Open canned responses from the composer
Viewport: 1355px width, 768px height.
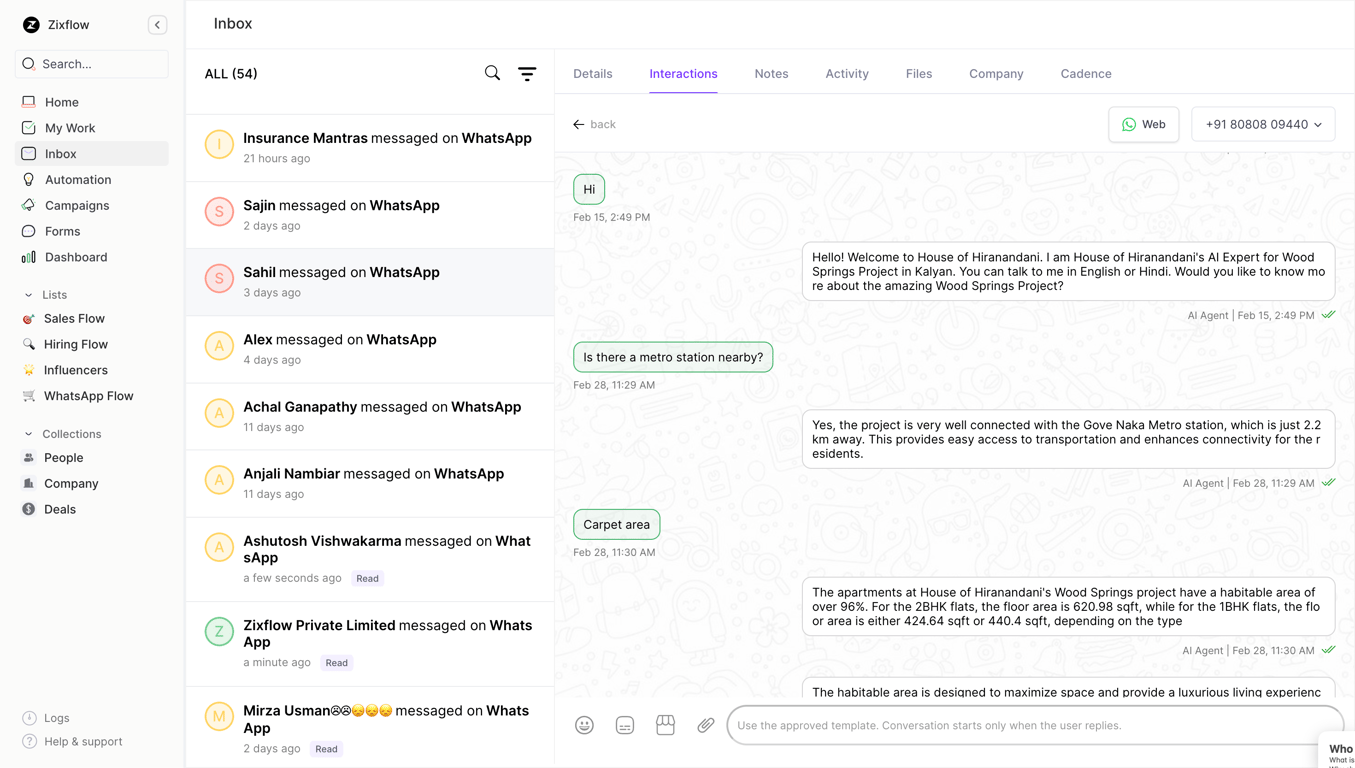click(x=625, y=725)
